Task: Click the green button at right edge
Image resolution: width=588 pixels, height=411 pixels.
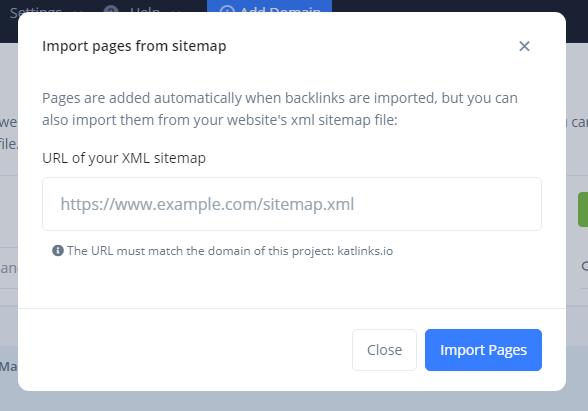Action: click(x=583, y=209)
